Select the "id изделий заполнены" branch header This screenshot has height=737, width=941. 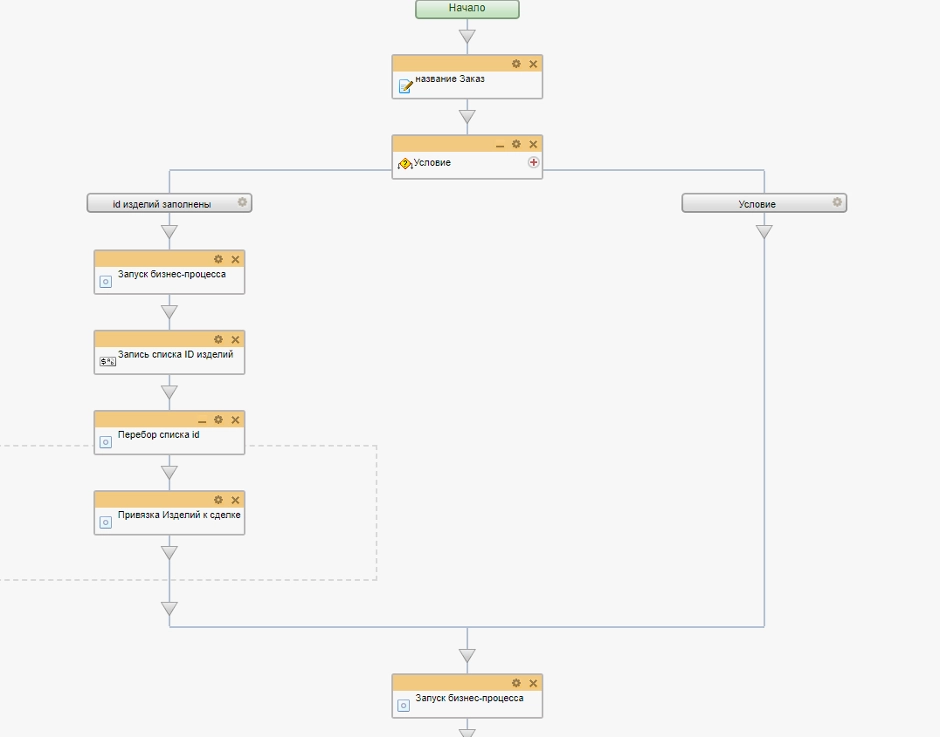coord(162,204)
